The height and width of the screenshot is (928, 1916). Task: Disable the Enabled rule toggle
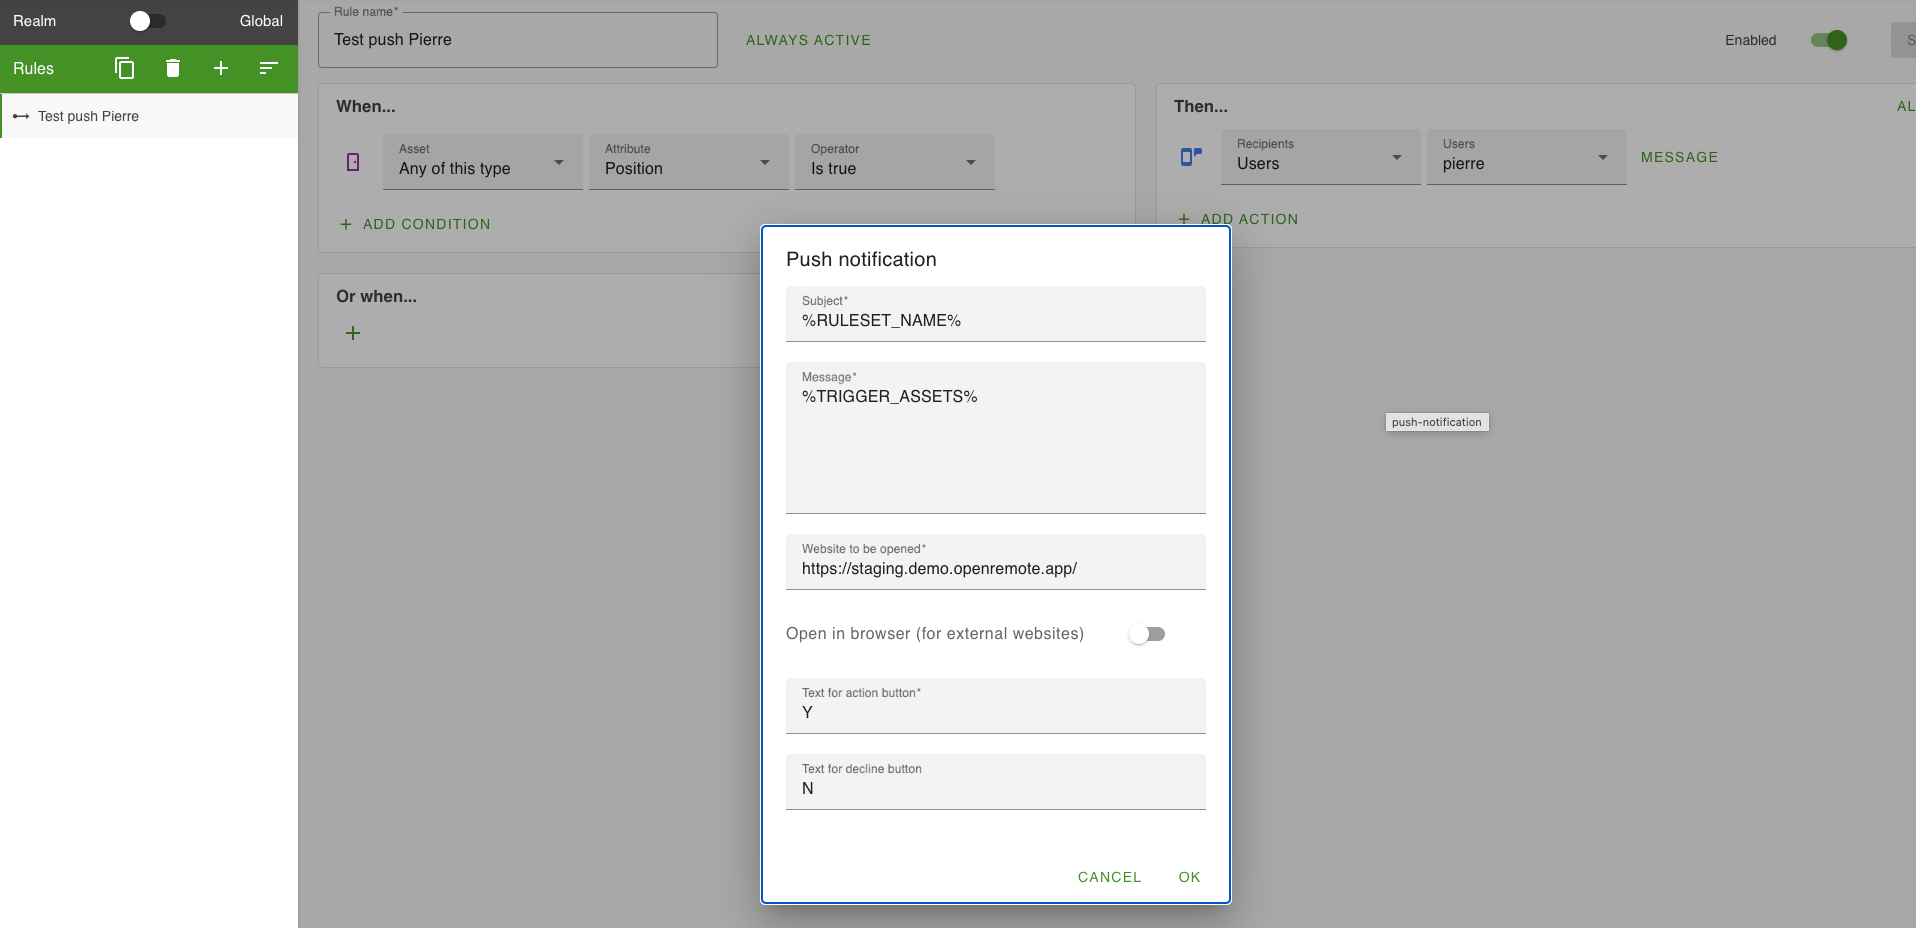click(1829, 40)
